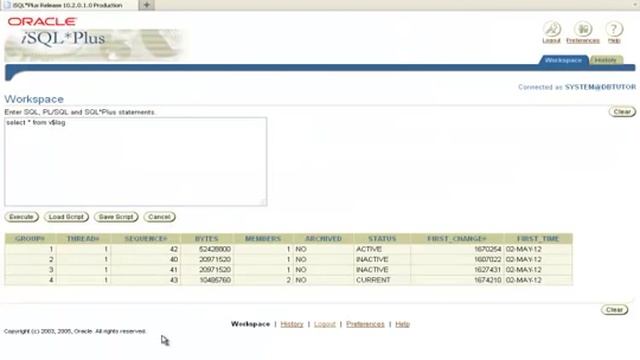Click the Workspace page heading
The image size is (640, 360).
[34, 99]
